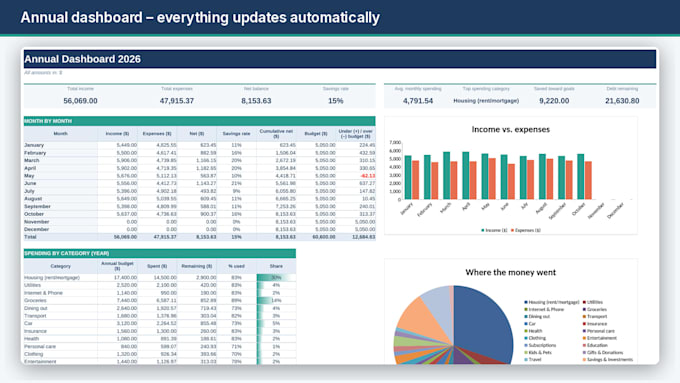The height and width of the screenshot is (383, 680).
Task: Select the Total expenses value 47,915.37
Action: [x=177, y=101]
